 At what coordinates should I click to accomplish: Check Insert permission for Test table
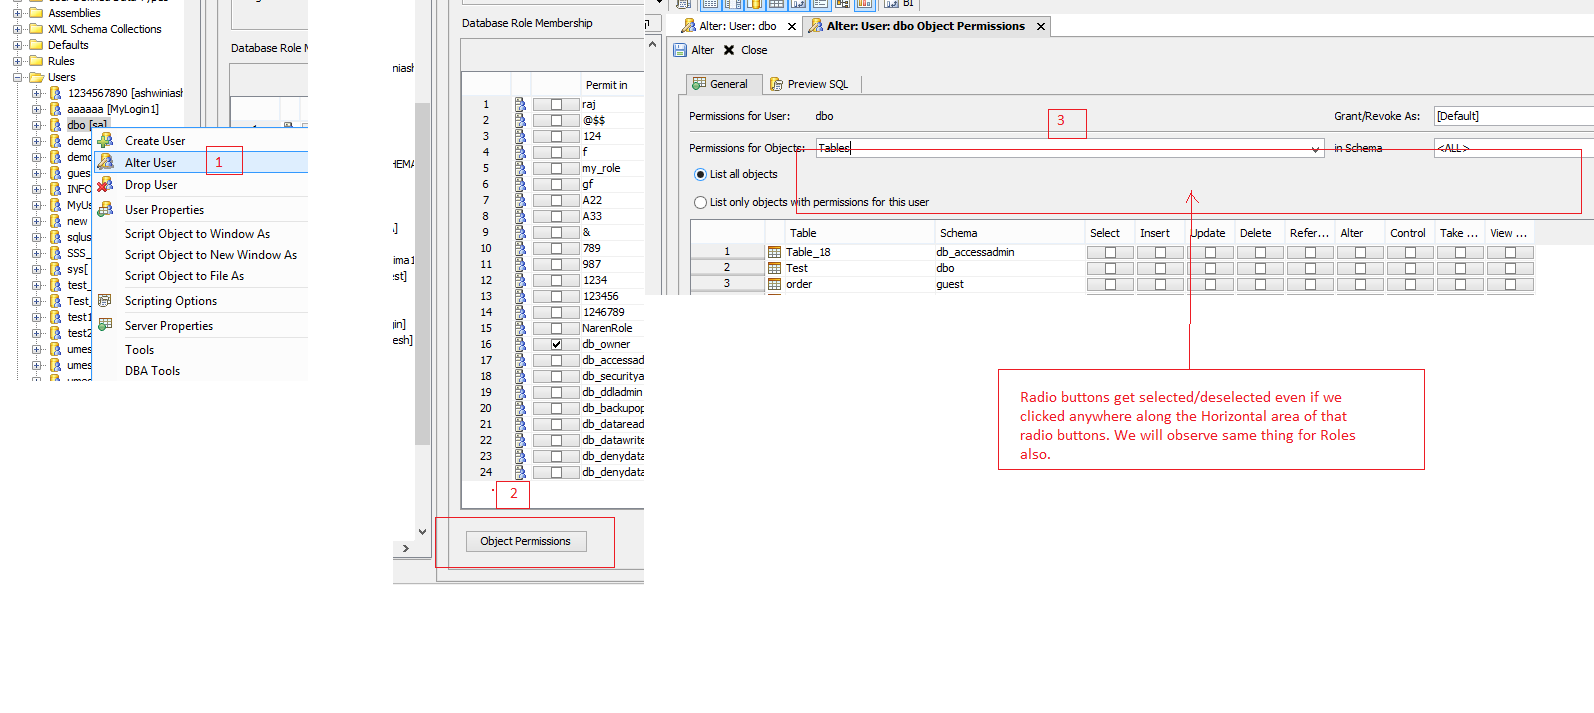pyautogui.click(x=1160, y=268)
